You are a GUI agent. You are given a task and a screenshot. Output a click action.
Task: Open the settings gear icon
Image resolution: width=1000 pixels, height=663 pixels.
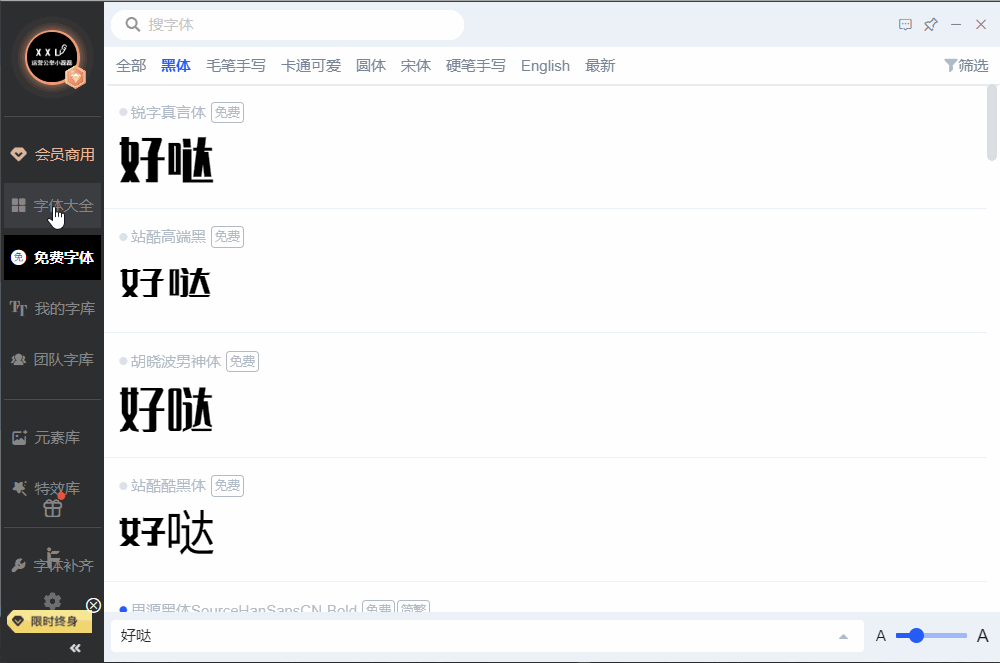pyautogui.click(x=52, y=601)
